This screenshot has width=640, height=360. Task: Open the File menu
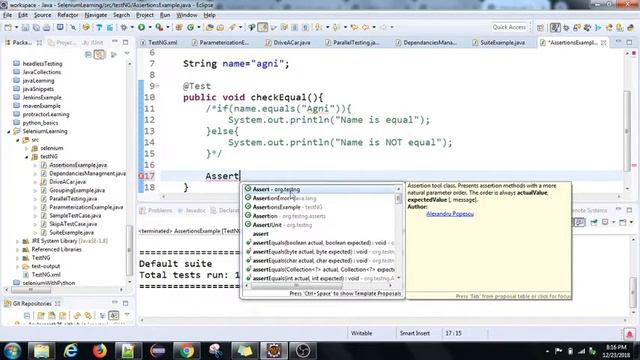point(7,15)
